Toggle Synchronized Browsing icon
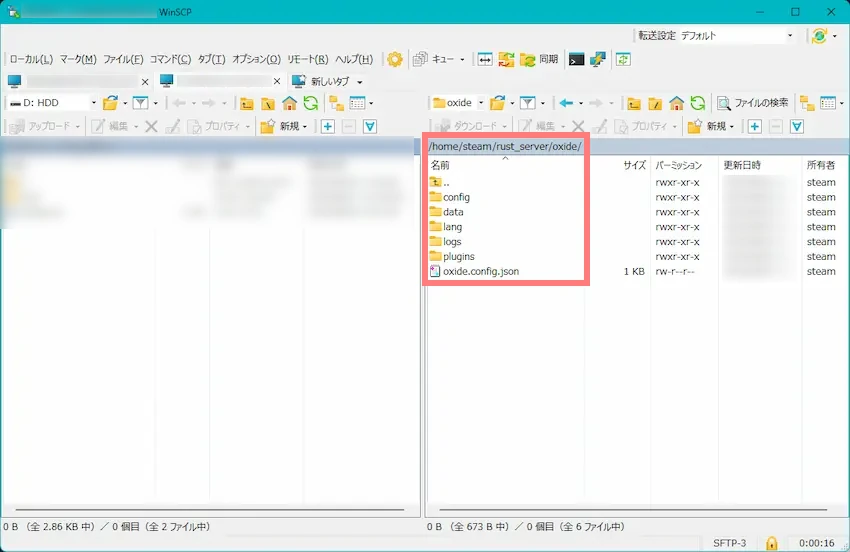Viewport: 850px width, 552px height. pos(623,59)
